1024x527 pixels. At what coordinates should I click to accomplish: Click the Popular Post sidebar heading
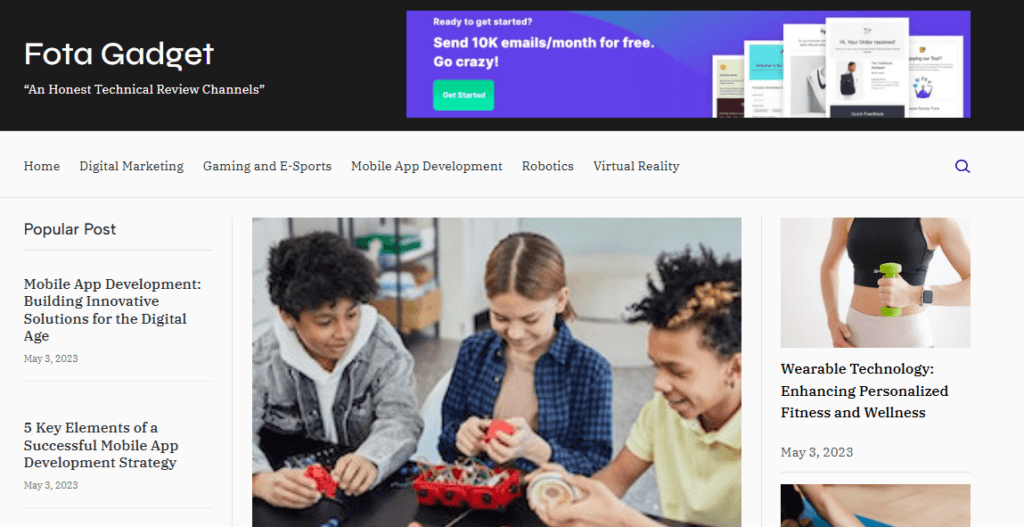[x=70, y=229]
